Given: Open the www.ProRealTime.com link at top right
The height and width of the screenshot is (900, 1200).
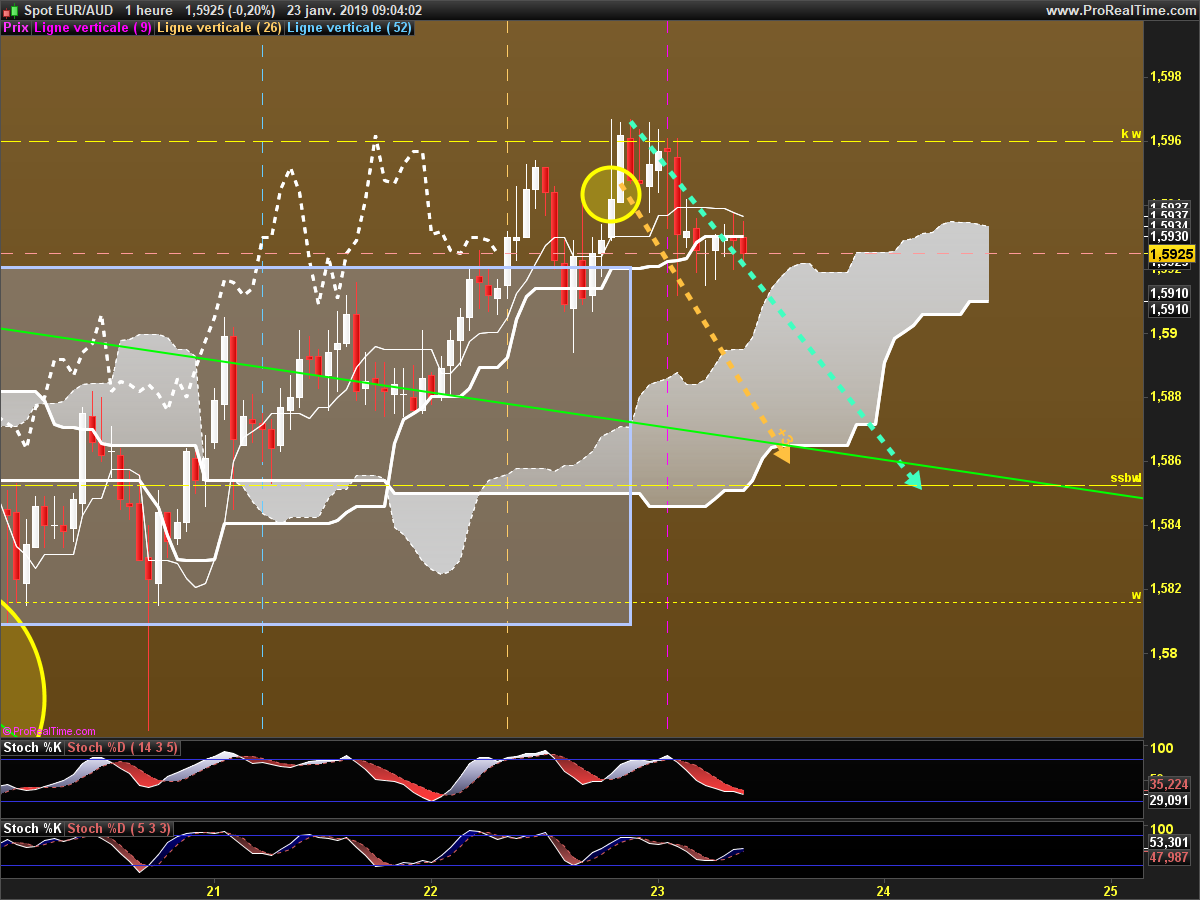Looking at the screenshot, I should 1120,10.
